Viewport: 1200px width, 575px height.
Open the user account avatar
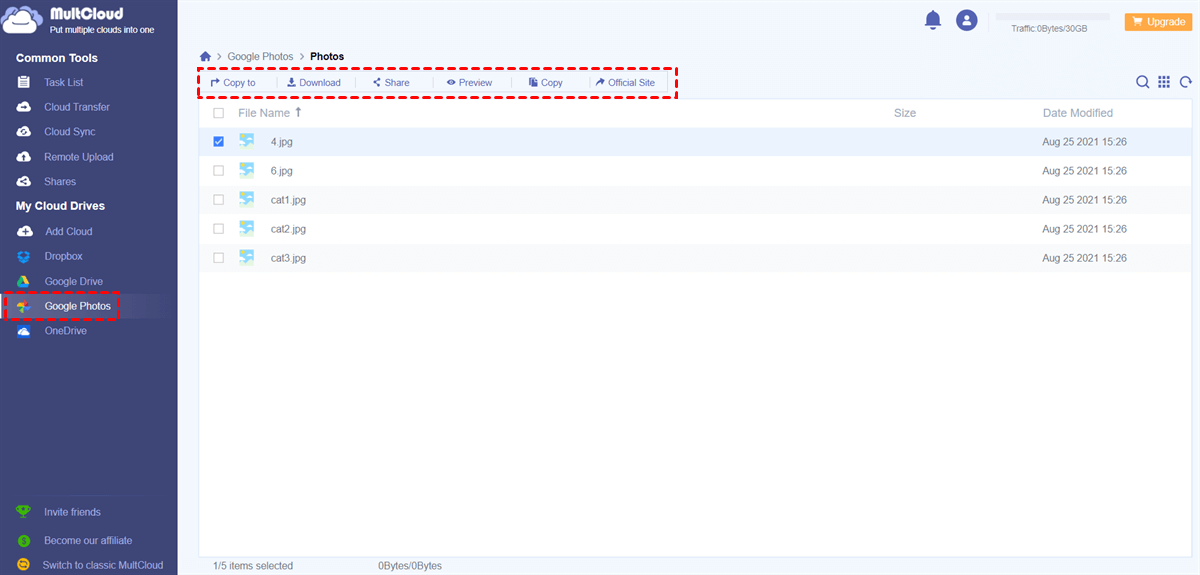point(966,20)
